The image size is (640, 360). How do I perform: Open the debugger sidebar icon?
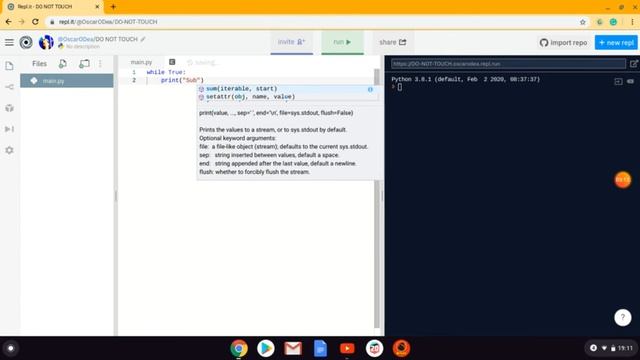click(9, 129)
